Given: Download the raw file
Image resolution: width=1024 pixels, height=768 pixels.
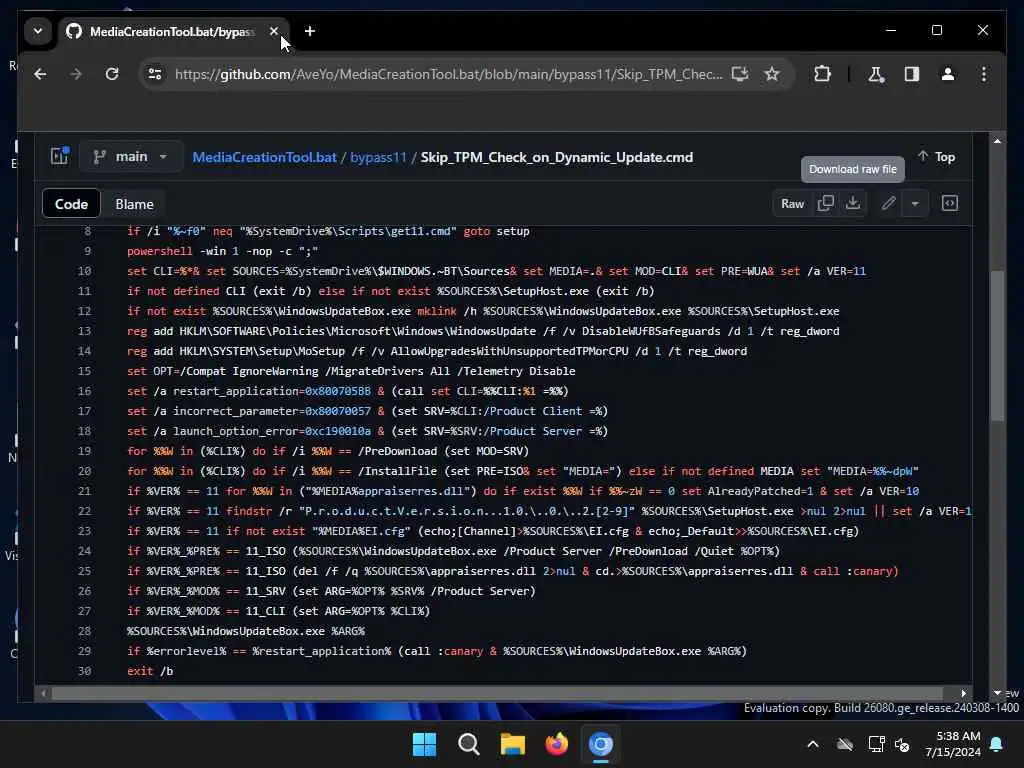Looking at the screenshot, I should tap(853, 203).
